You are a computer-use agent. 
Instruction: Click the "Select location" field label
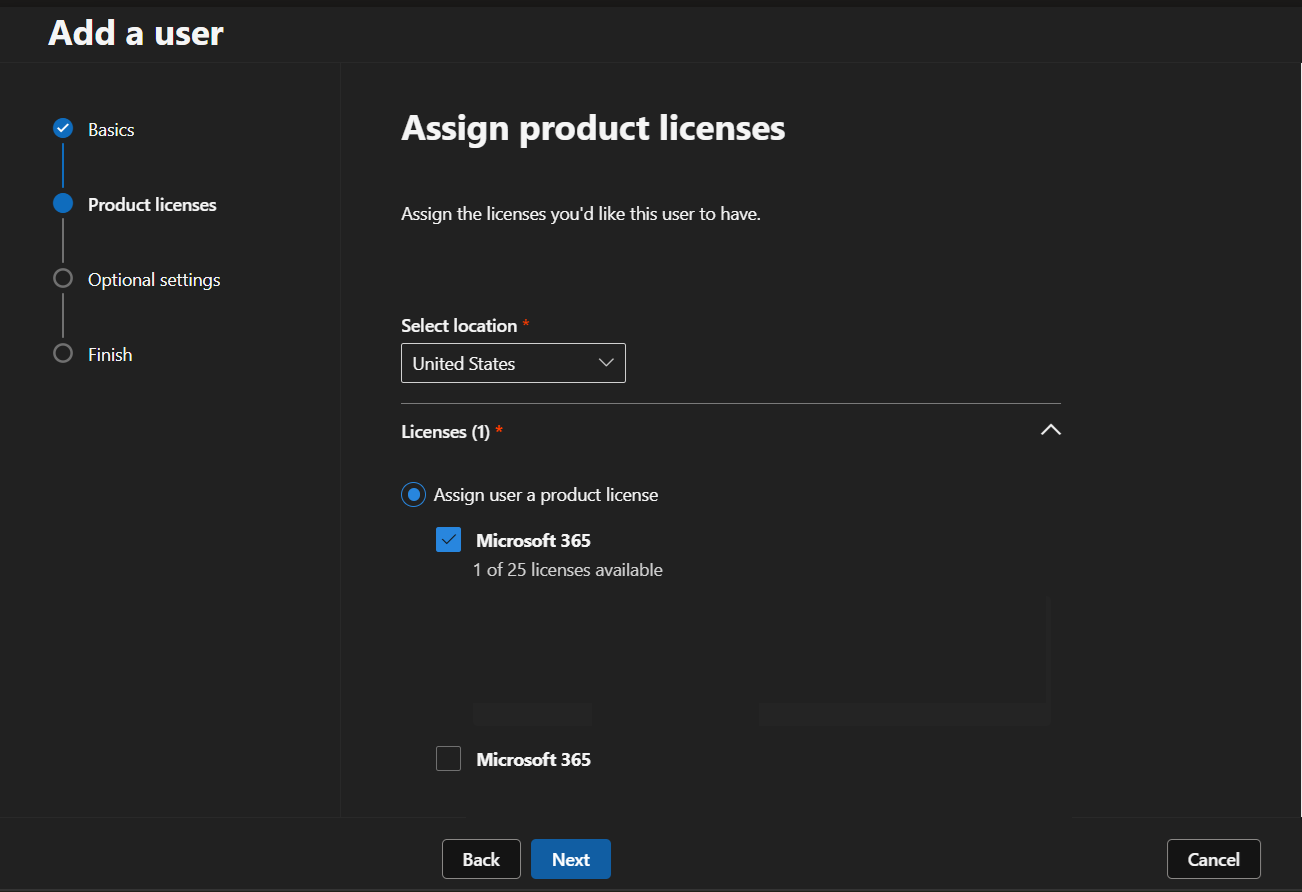coord(459,326)
